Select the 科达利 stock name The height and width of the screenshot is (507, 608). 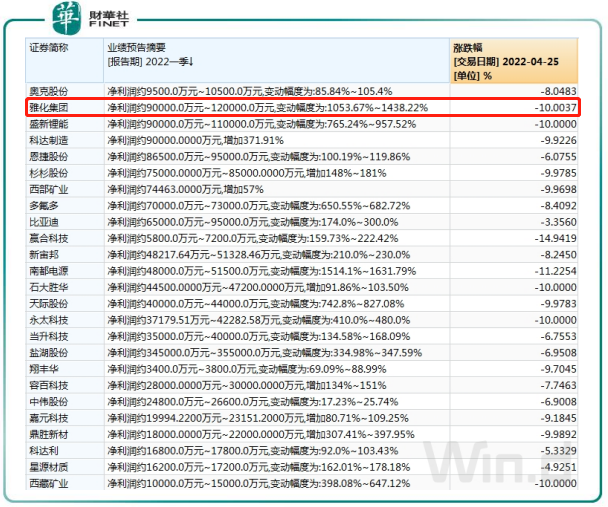point(44,451)
